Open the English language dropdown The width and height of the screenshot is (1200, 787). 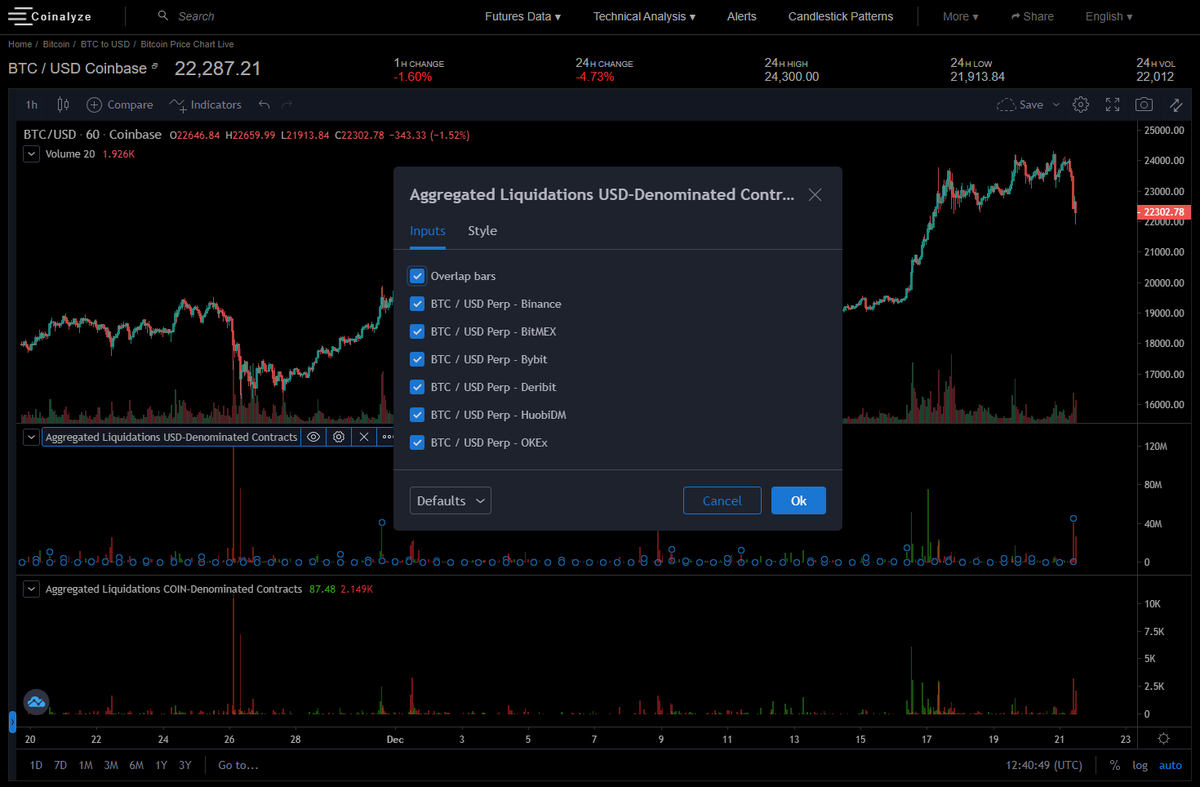pyautogui.click(x=1109, y=16)
